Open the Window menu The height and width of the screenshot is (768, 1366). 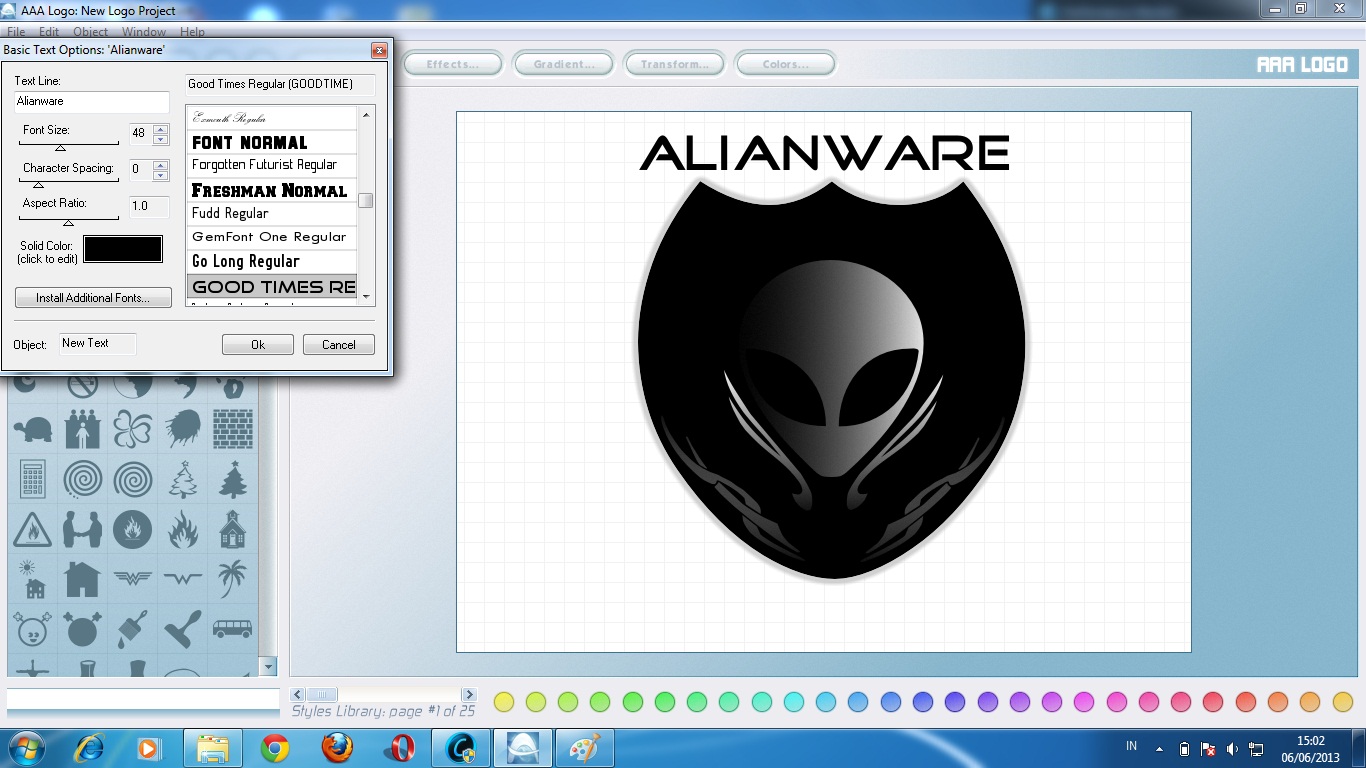coord(144,32)
